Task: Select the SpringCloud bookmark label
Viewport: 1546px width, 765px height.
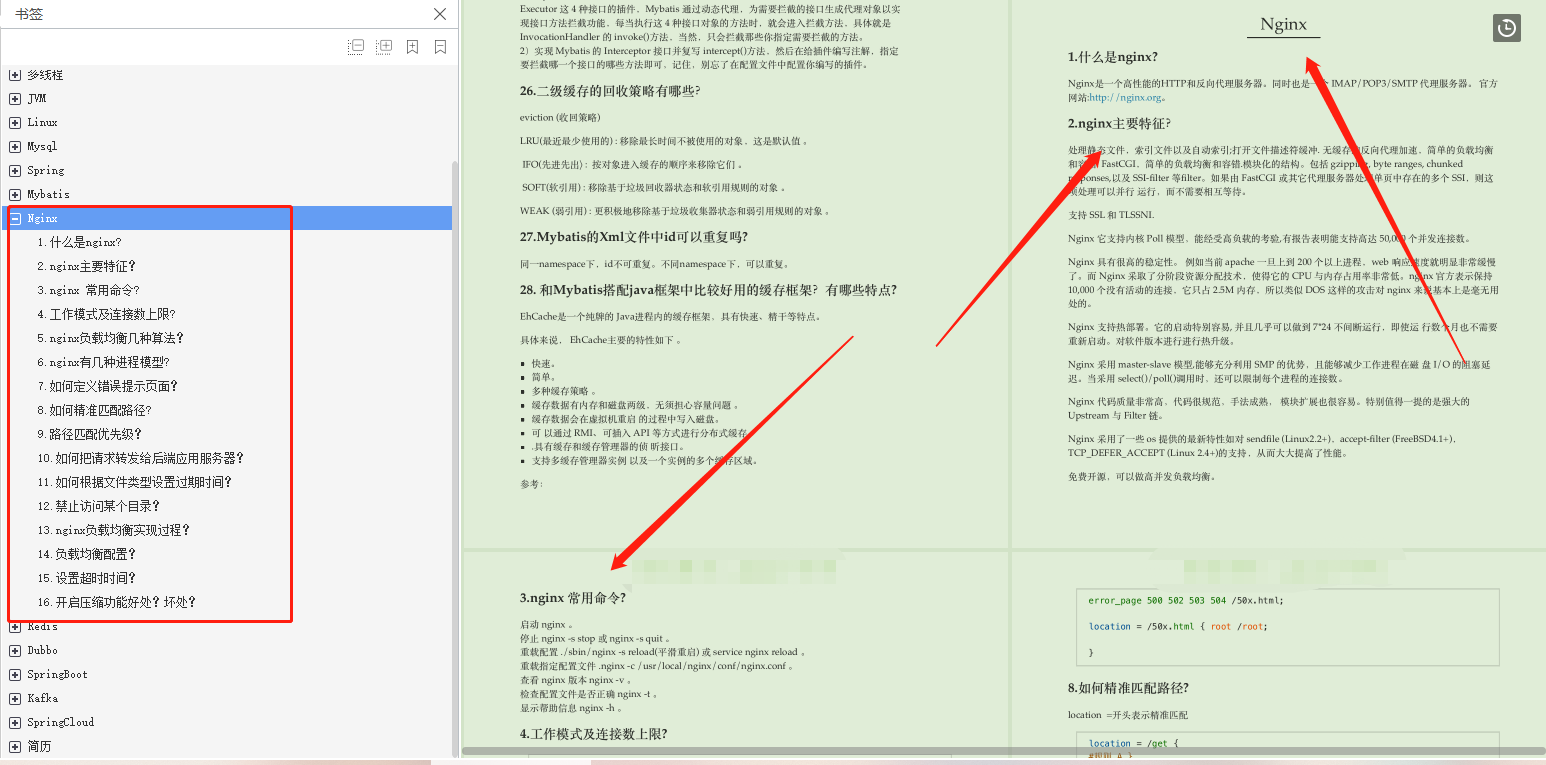Action: click(60, 722)
